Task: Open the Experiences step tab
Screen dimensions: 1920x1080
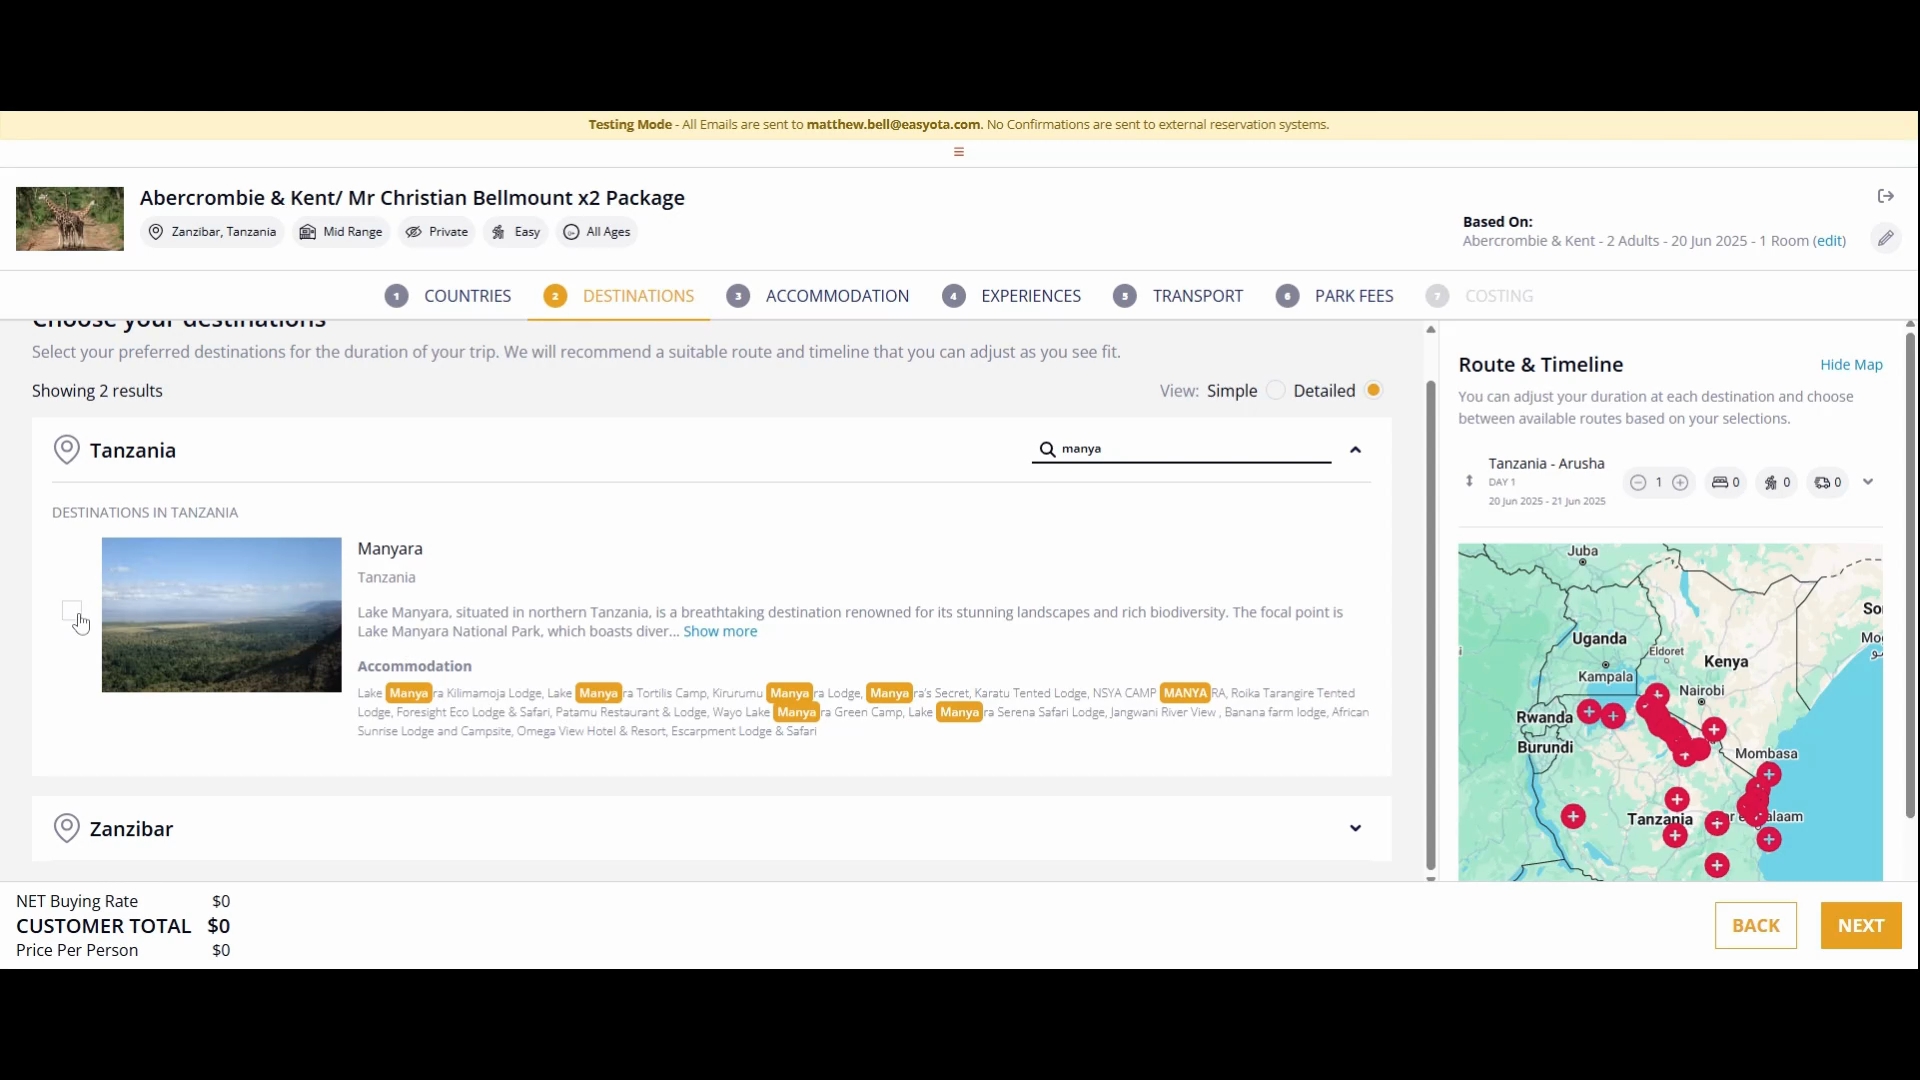Action: coord(1012,296)
